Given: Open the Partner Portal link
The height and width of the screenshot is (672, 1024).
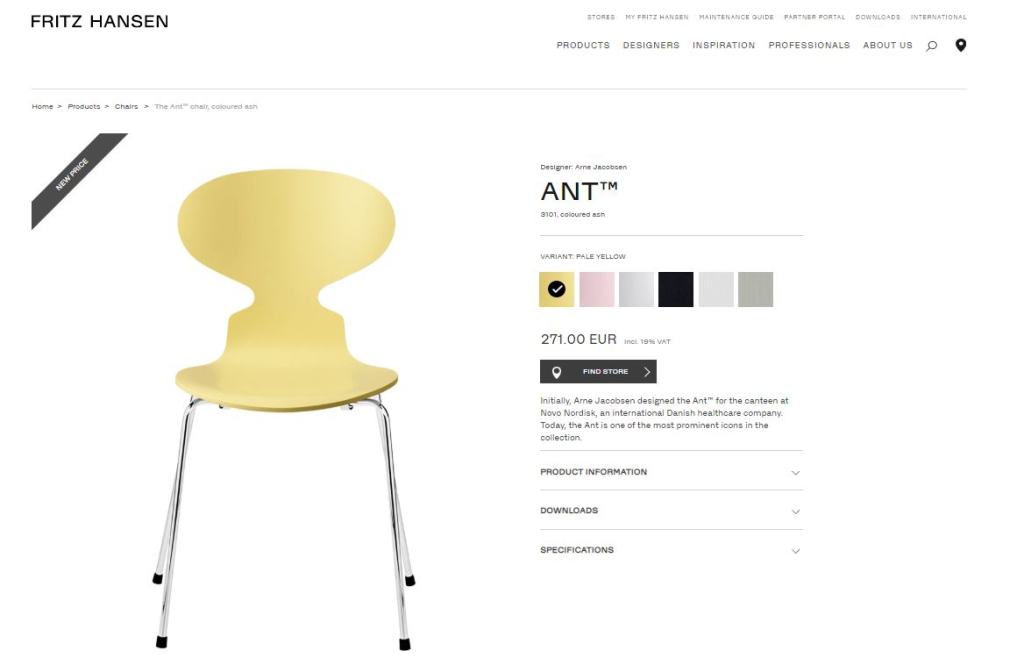Looking at the screenshot, I should (x=814, y=17).
